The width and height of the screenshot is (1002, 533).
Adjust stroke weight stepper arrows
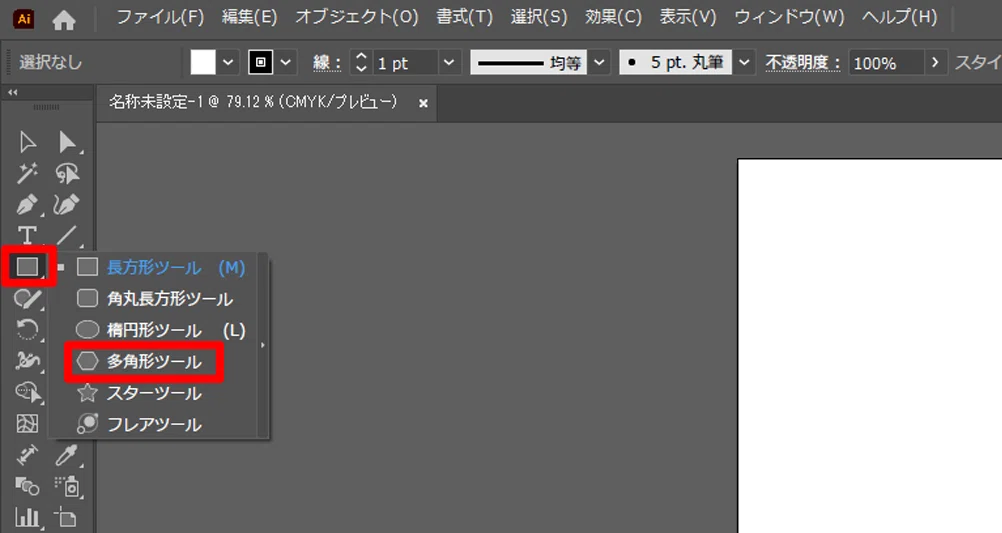(361, 63)
